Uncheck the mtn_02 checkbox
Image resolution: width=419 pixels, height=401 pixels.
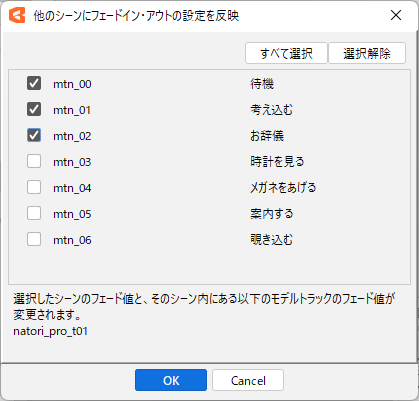34,135
